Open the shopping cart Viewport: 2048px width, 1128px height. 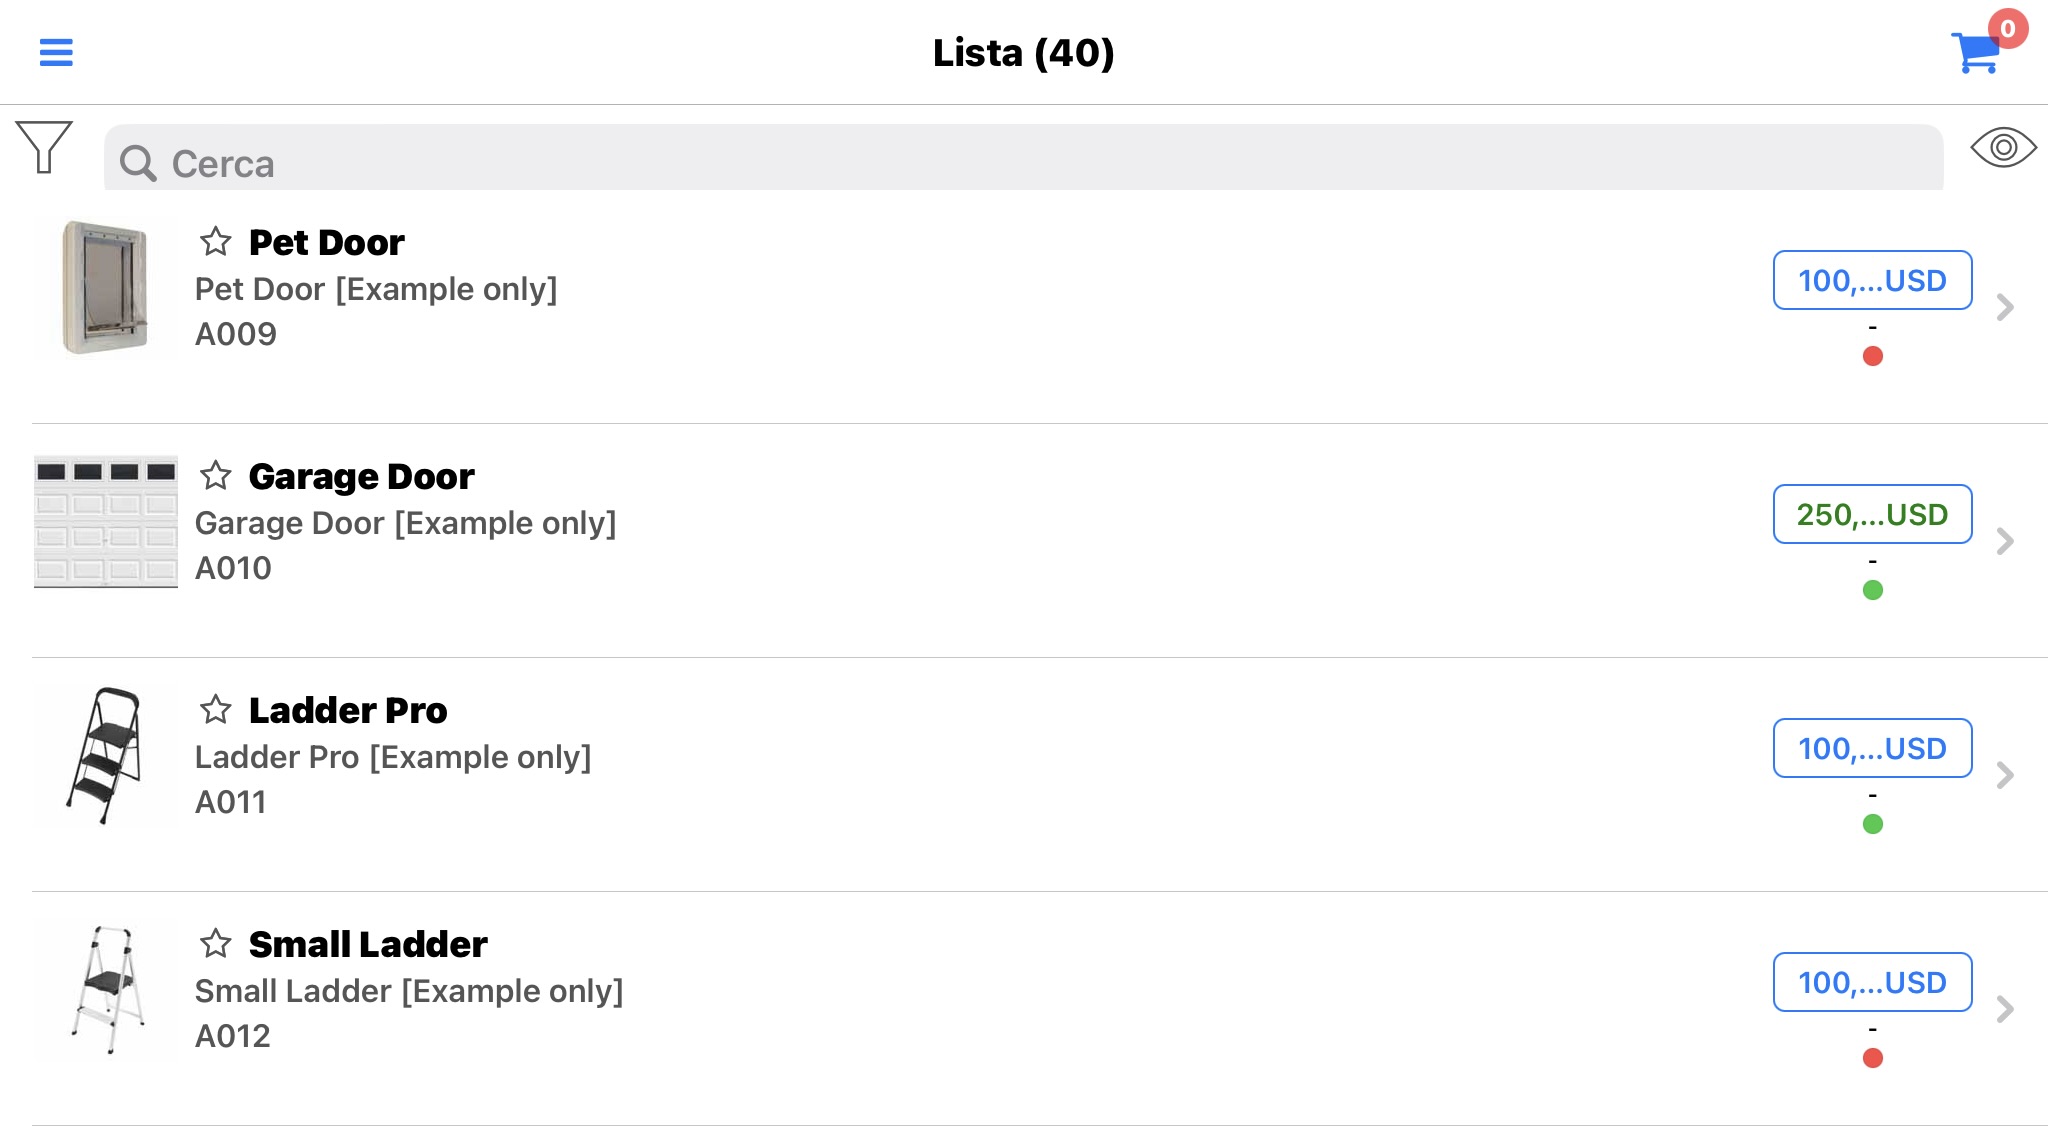coord(1976,53)
